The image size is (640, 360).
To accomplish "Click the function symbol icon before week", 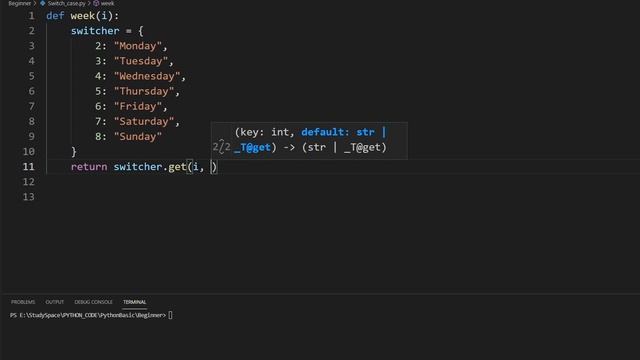I will pyautogui.click(x=96, y=3).
